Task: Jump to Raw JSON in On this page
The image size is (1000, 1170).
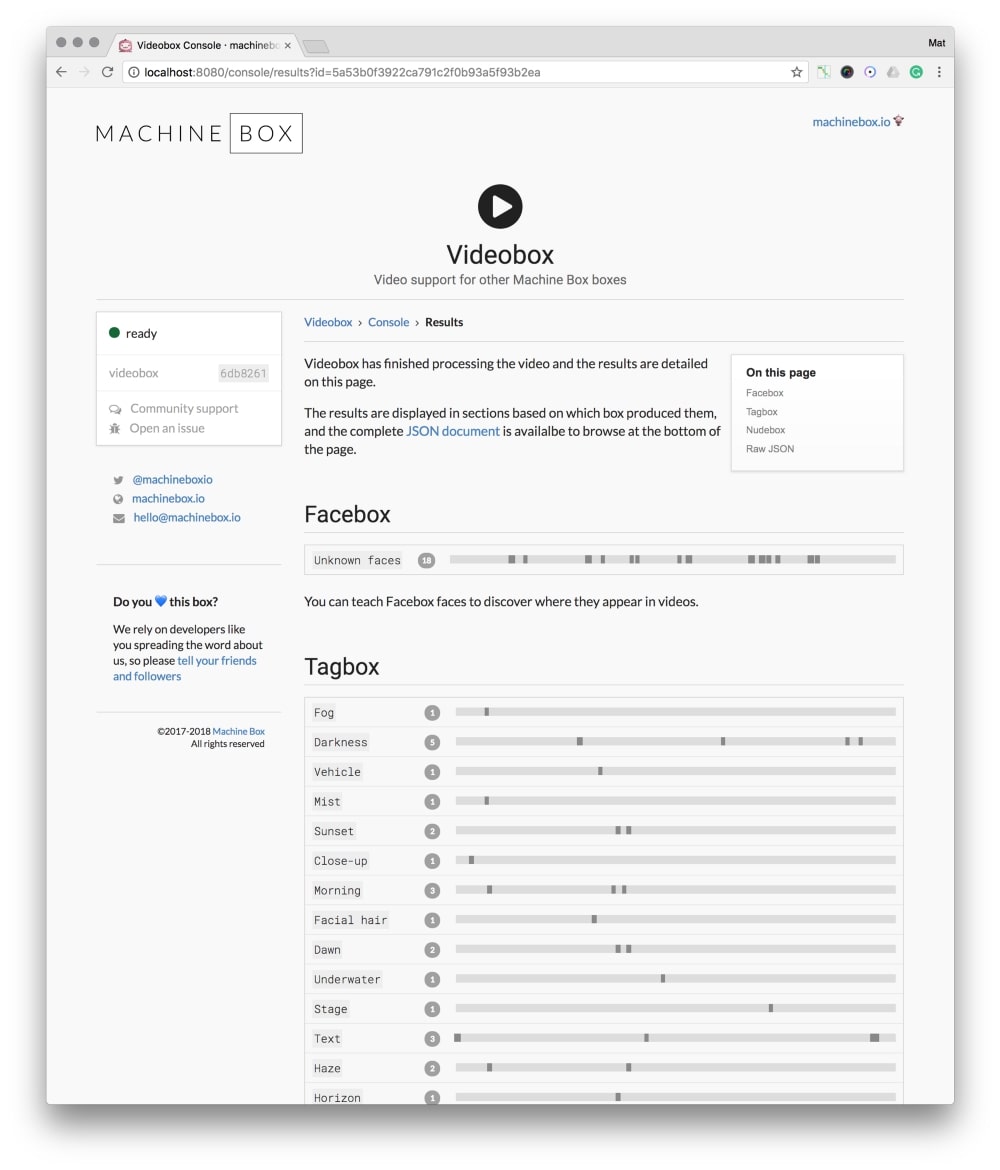Action: (x=769, y=448)
